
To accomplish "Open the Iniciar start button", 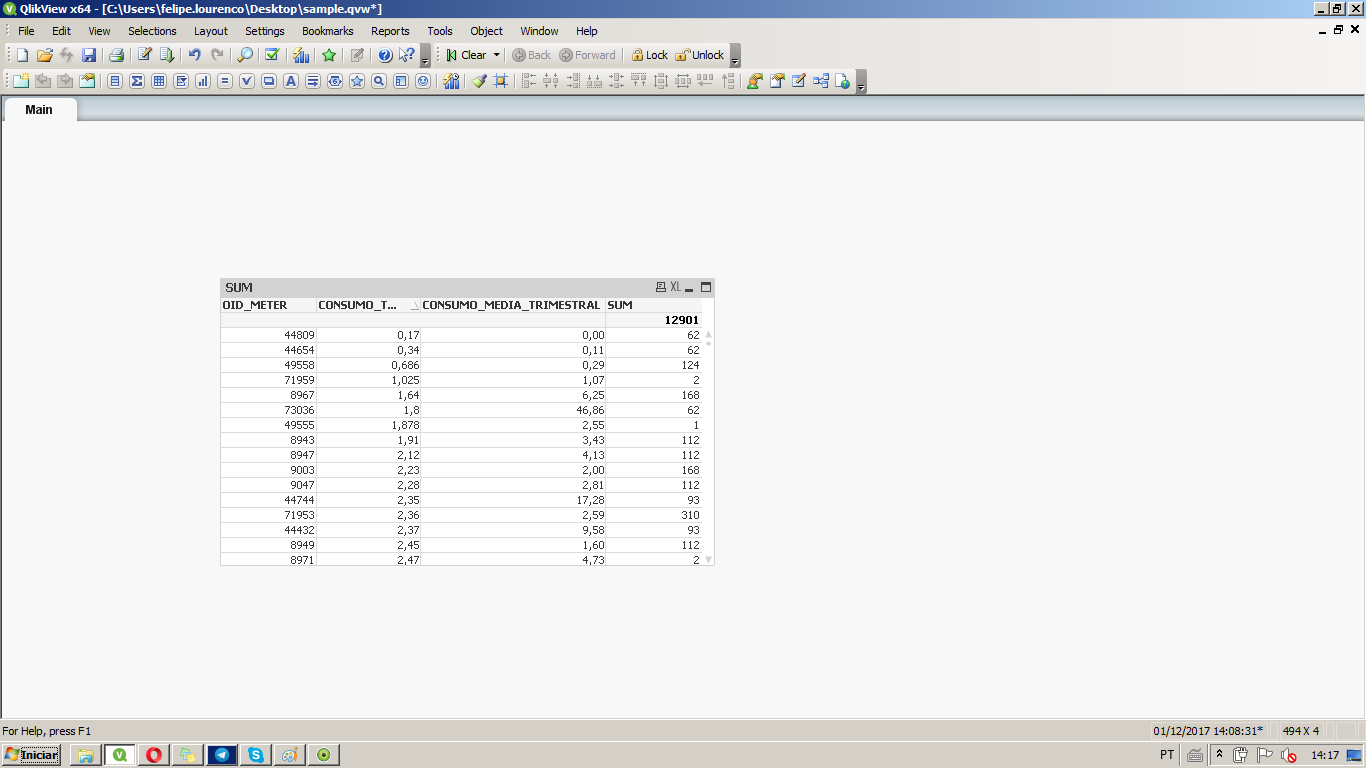I will tap(31, 755).
